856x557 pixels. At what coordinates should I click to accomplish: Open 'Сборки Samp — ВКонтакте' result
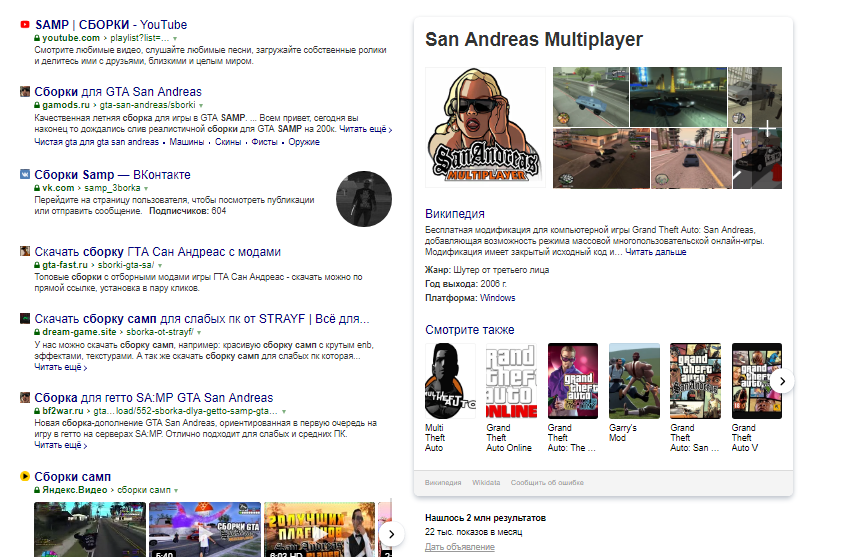tap(112, 175)
